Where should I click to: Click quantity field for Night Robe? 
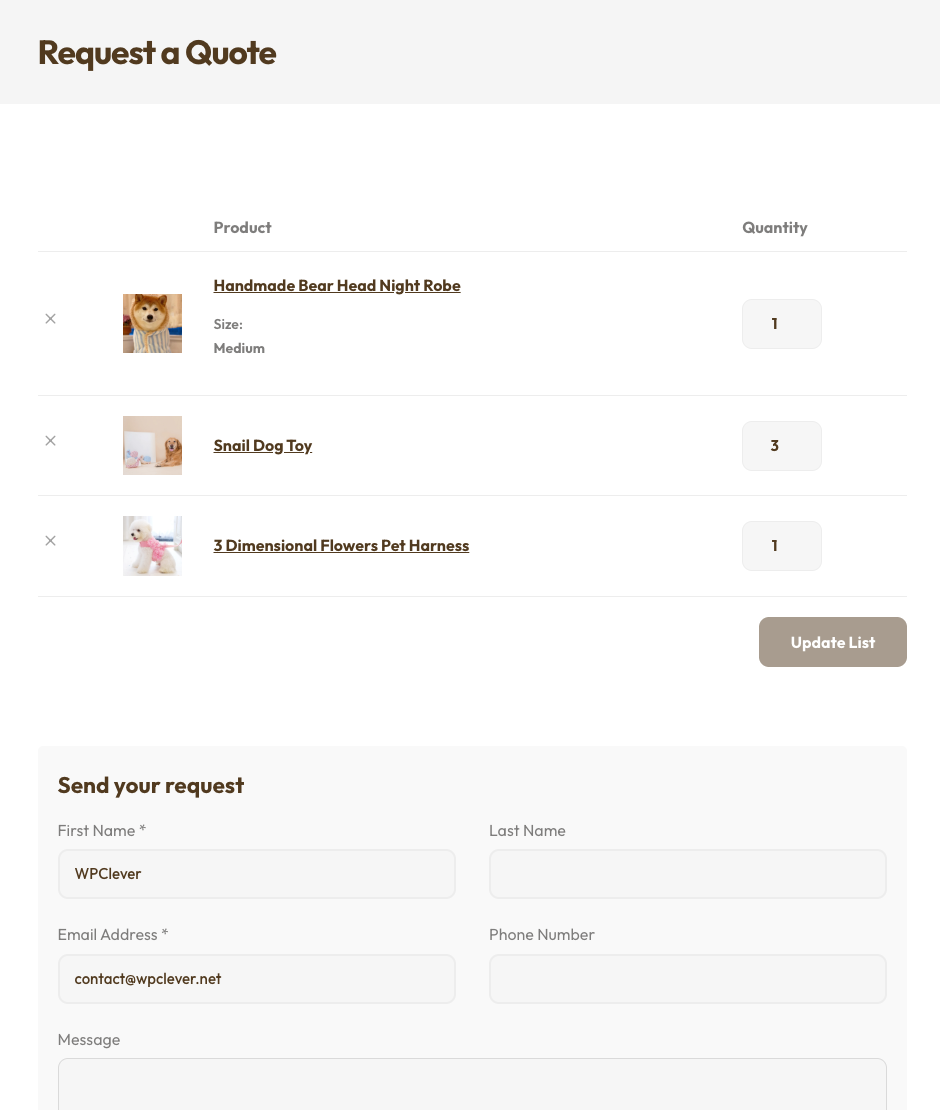(781, 324)
